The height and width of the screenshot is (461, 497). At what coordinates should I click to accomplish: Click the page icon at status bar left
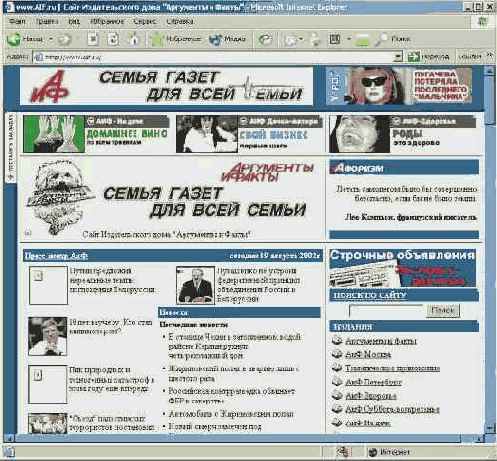click(x=9, y=452)
